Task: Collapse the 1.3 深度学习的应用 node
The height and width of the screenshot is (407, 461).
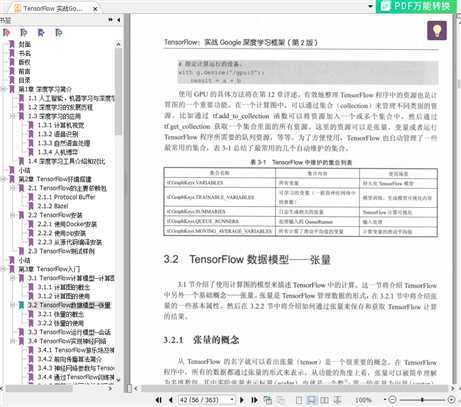Action: 13,116
